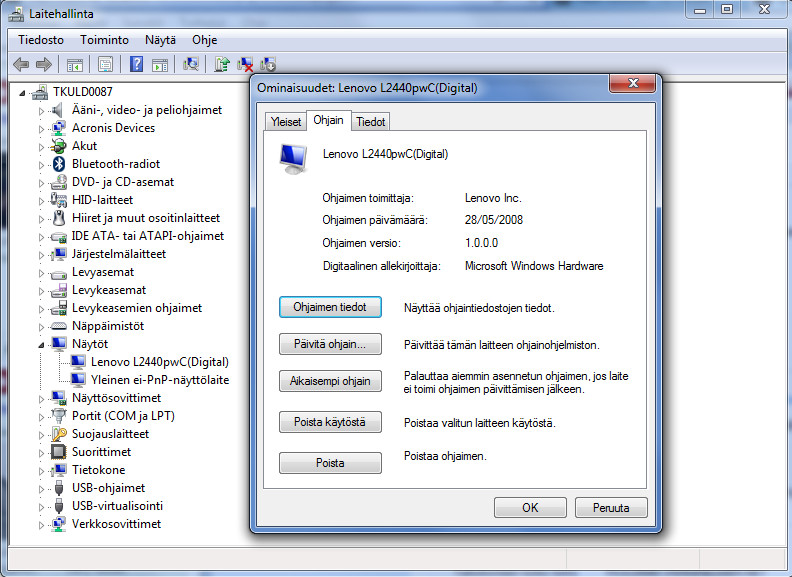Expand the Levyasemat node

pyautogui.click(x=41, y=272)
